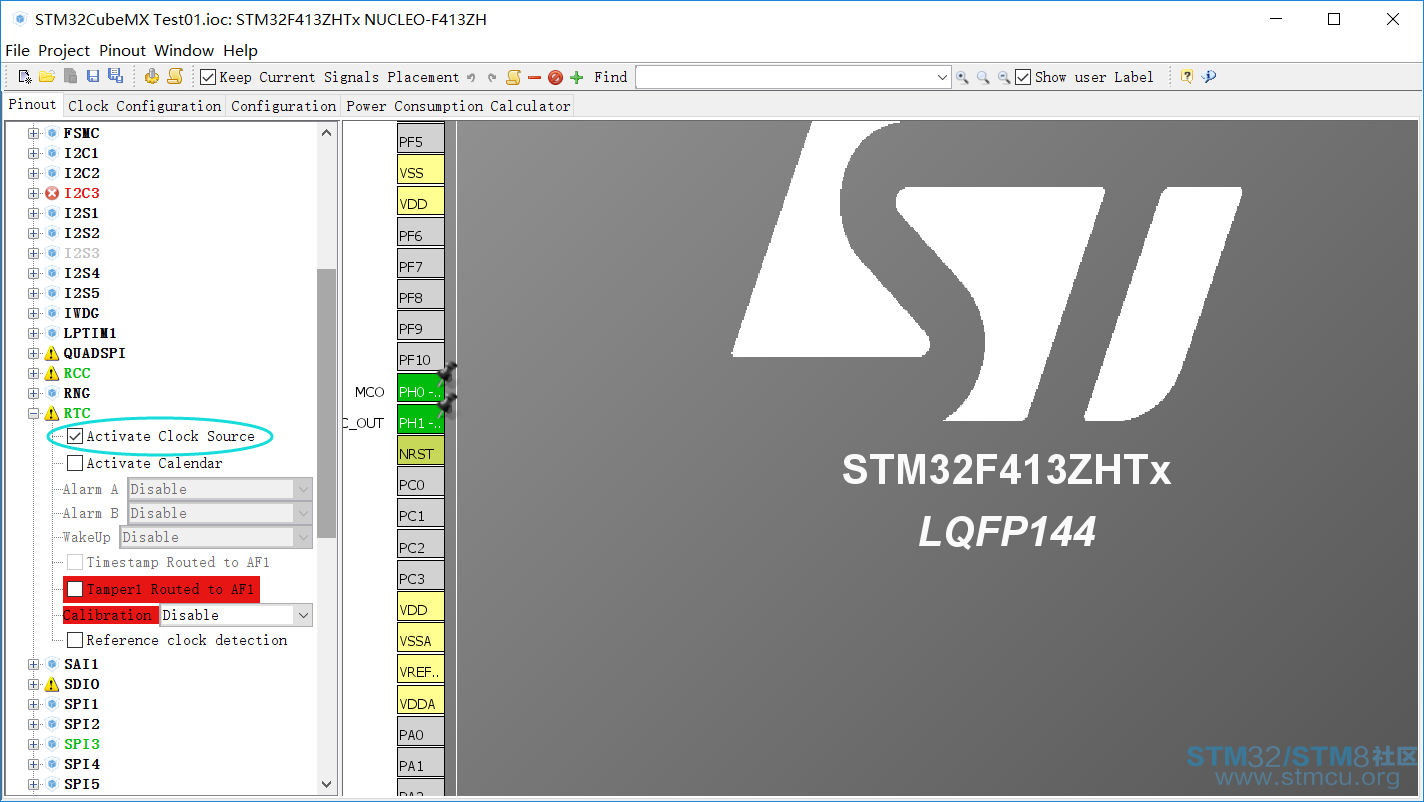Click the pushpin icon on pin PH1
Viewport: 1424px width, 802px height.
(447, 403)
